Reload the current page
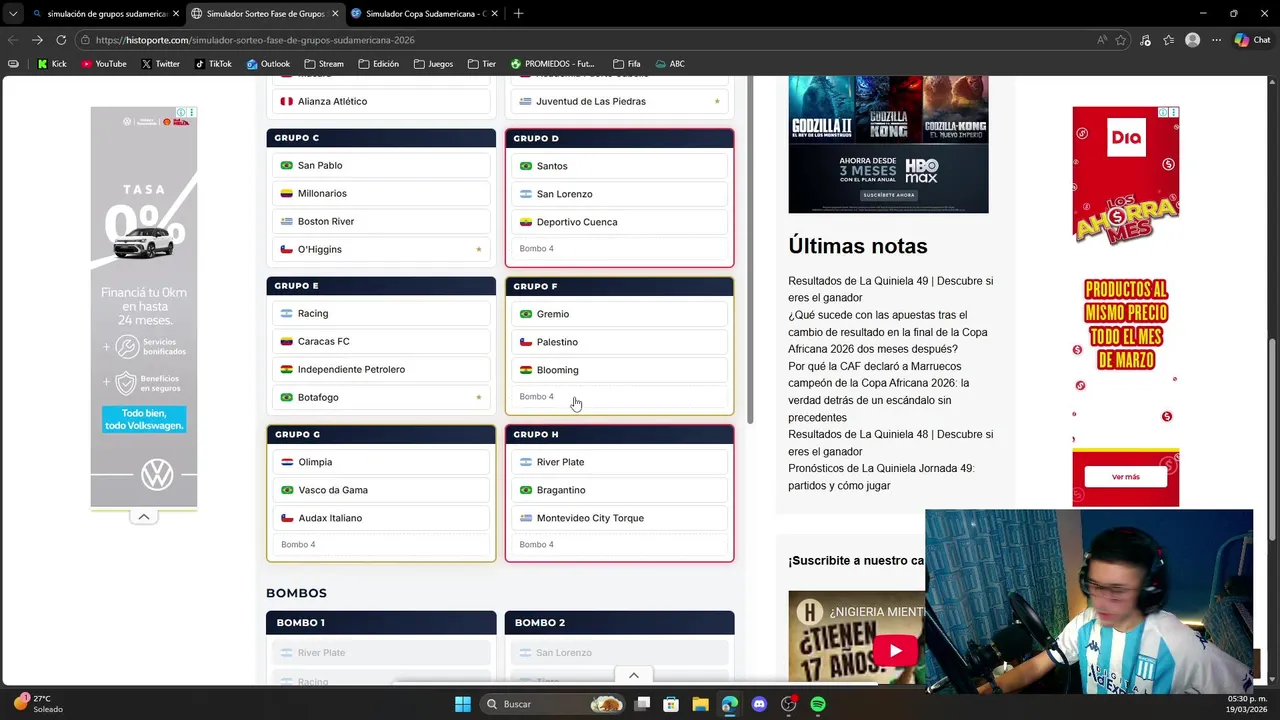The height and width of the screenshot is (720, 1280). tap(61, 40)
